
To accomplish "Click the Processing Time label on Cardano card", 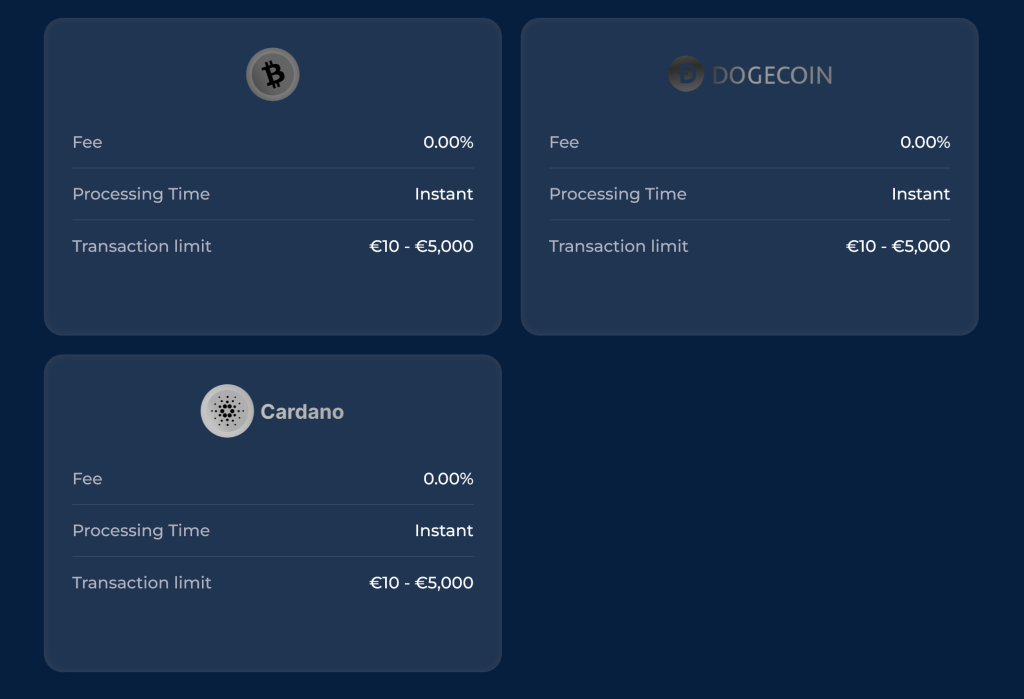I will (x=141, y=530).
